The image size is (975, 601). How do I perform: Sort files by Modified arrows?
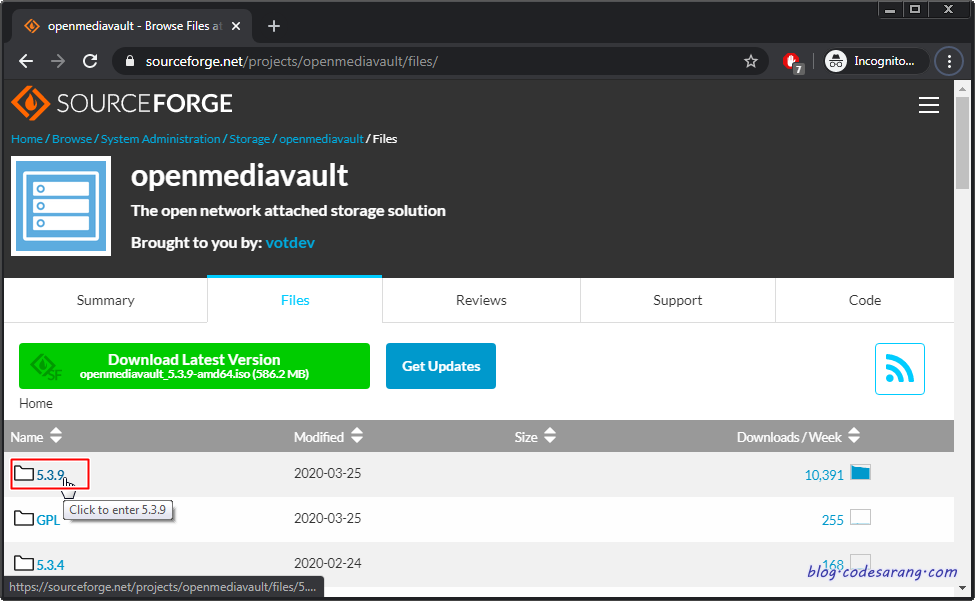[357, 435]
